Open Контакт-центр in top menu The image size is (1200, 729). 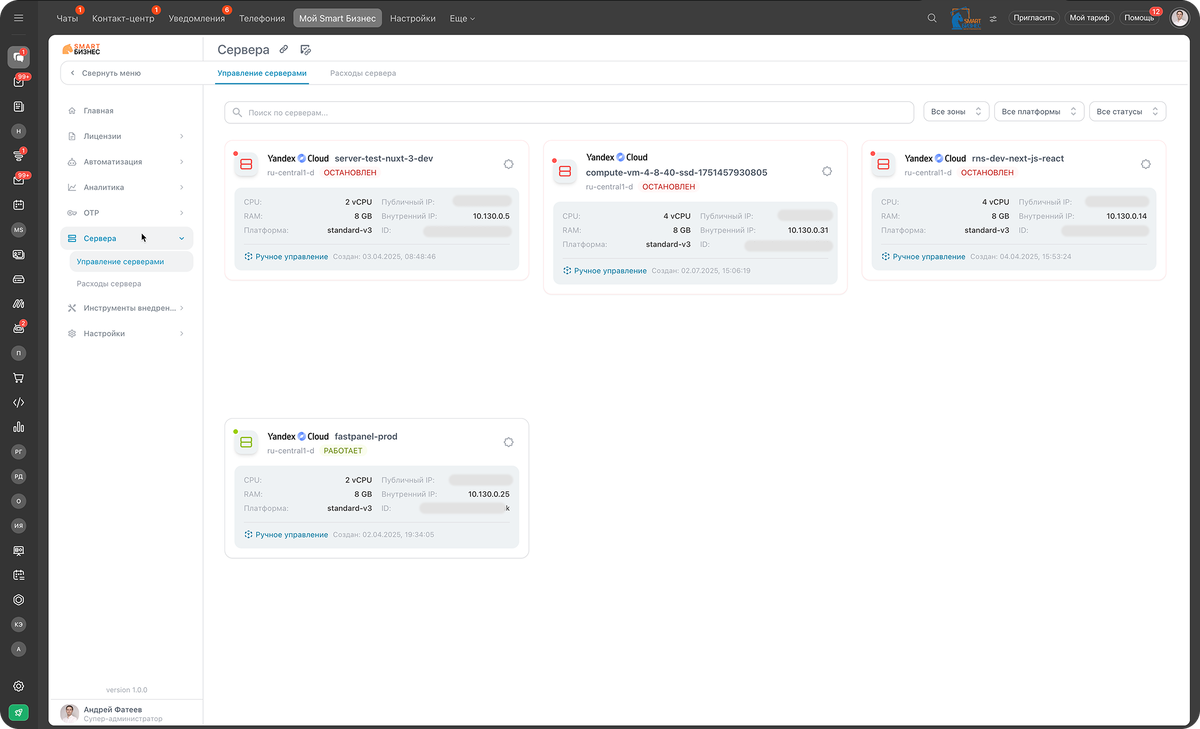pos(123,18)
